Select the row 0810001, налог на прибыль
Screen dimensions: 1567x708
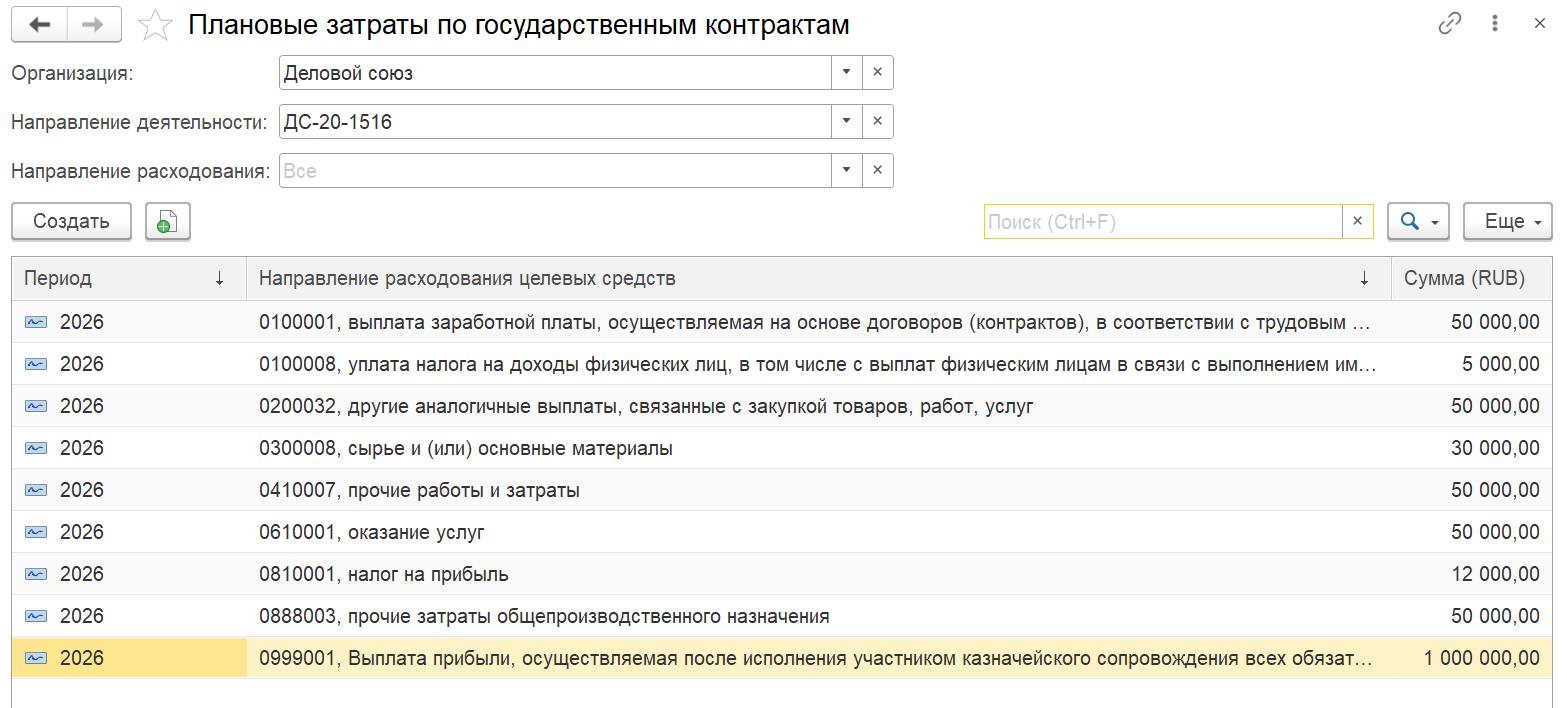782,574
